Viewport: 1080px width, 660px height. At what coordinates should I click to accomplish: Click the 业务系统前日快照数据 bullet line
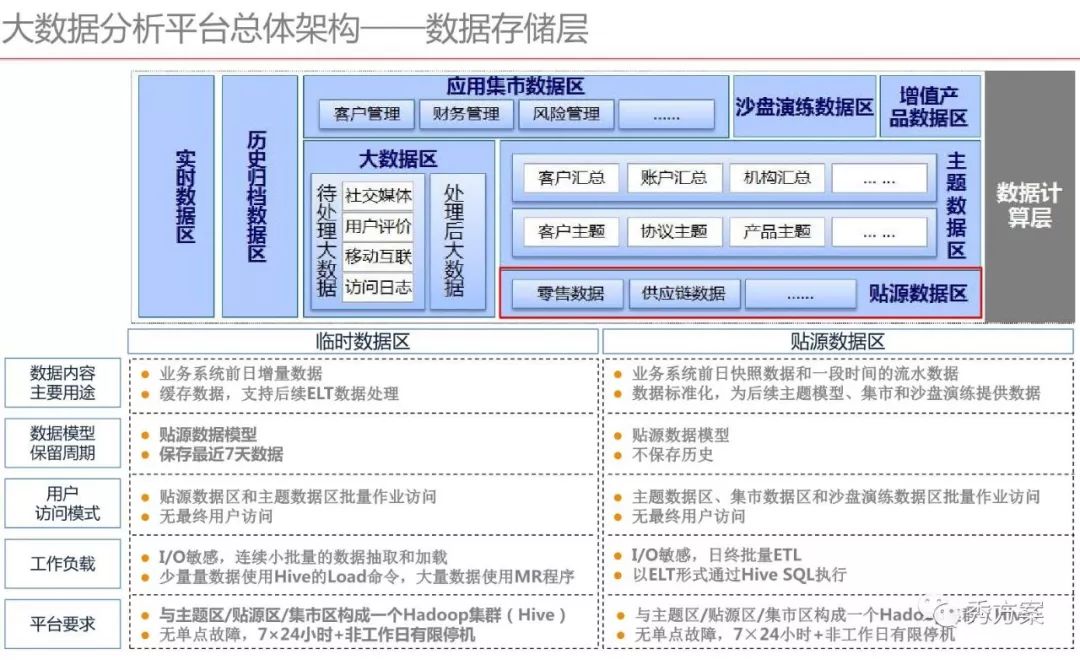(796, 373)
